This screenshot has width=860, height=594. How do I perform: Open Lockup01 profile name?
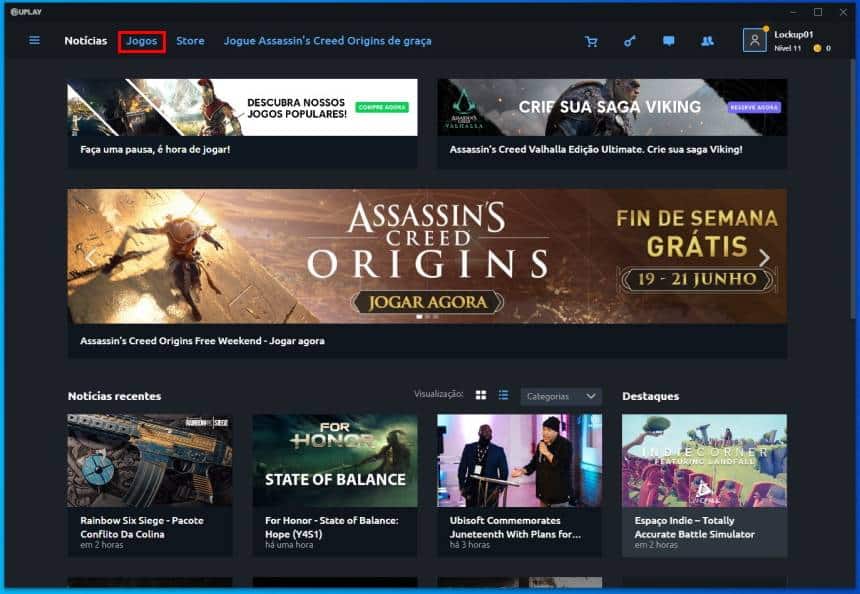pyautogui.click(x=793, y=35)
